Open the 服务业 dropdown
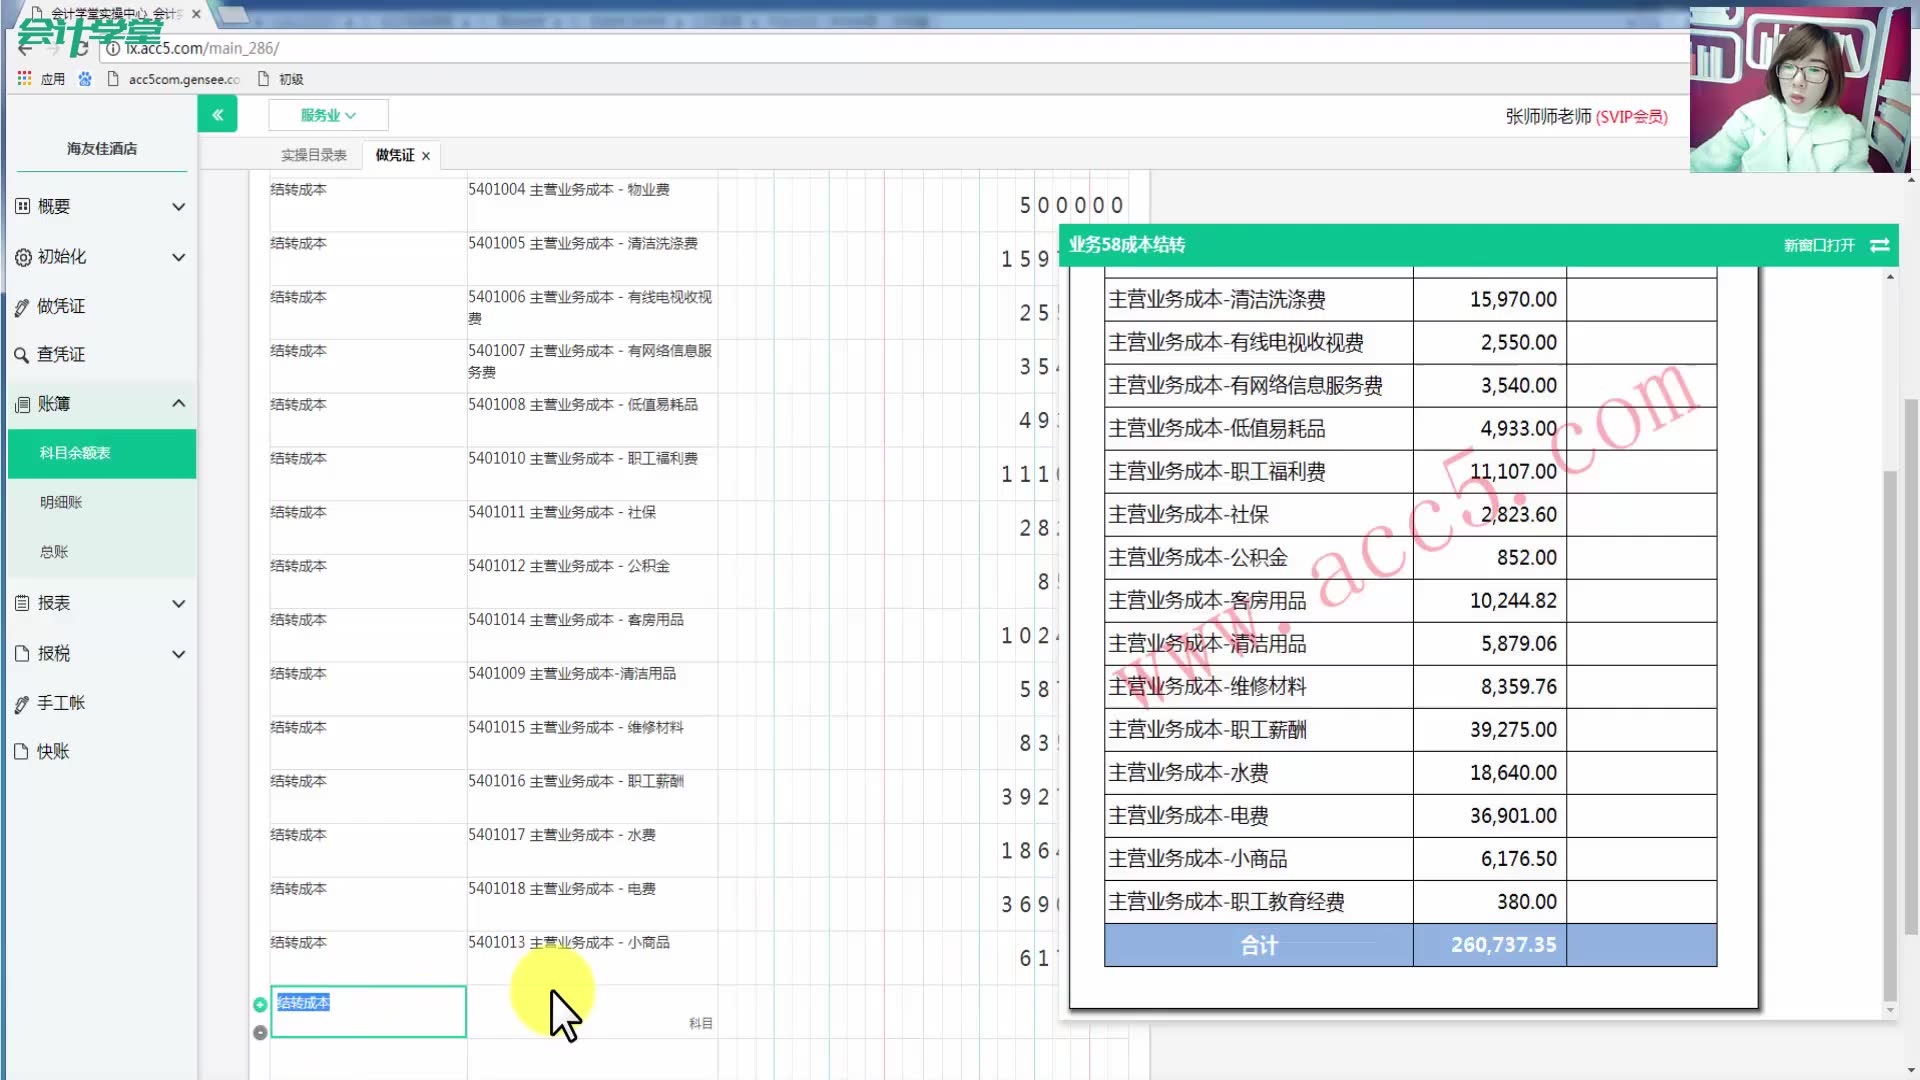 click(328, 115)
